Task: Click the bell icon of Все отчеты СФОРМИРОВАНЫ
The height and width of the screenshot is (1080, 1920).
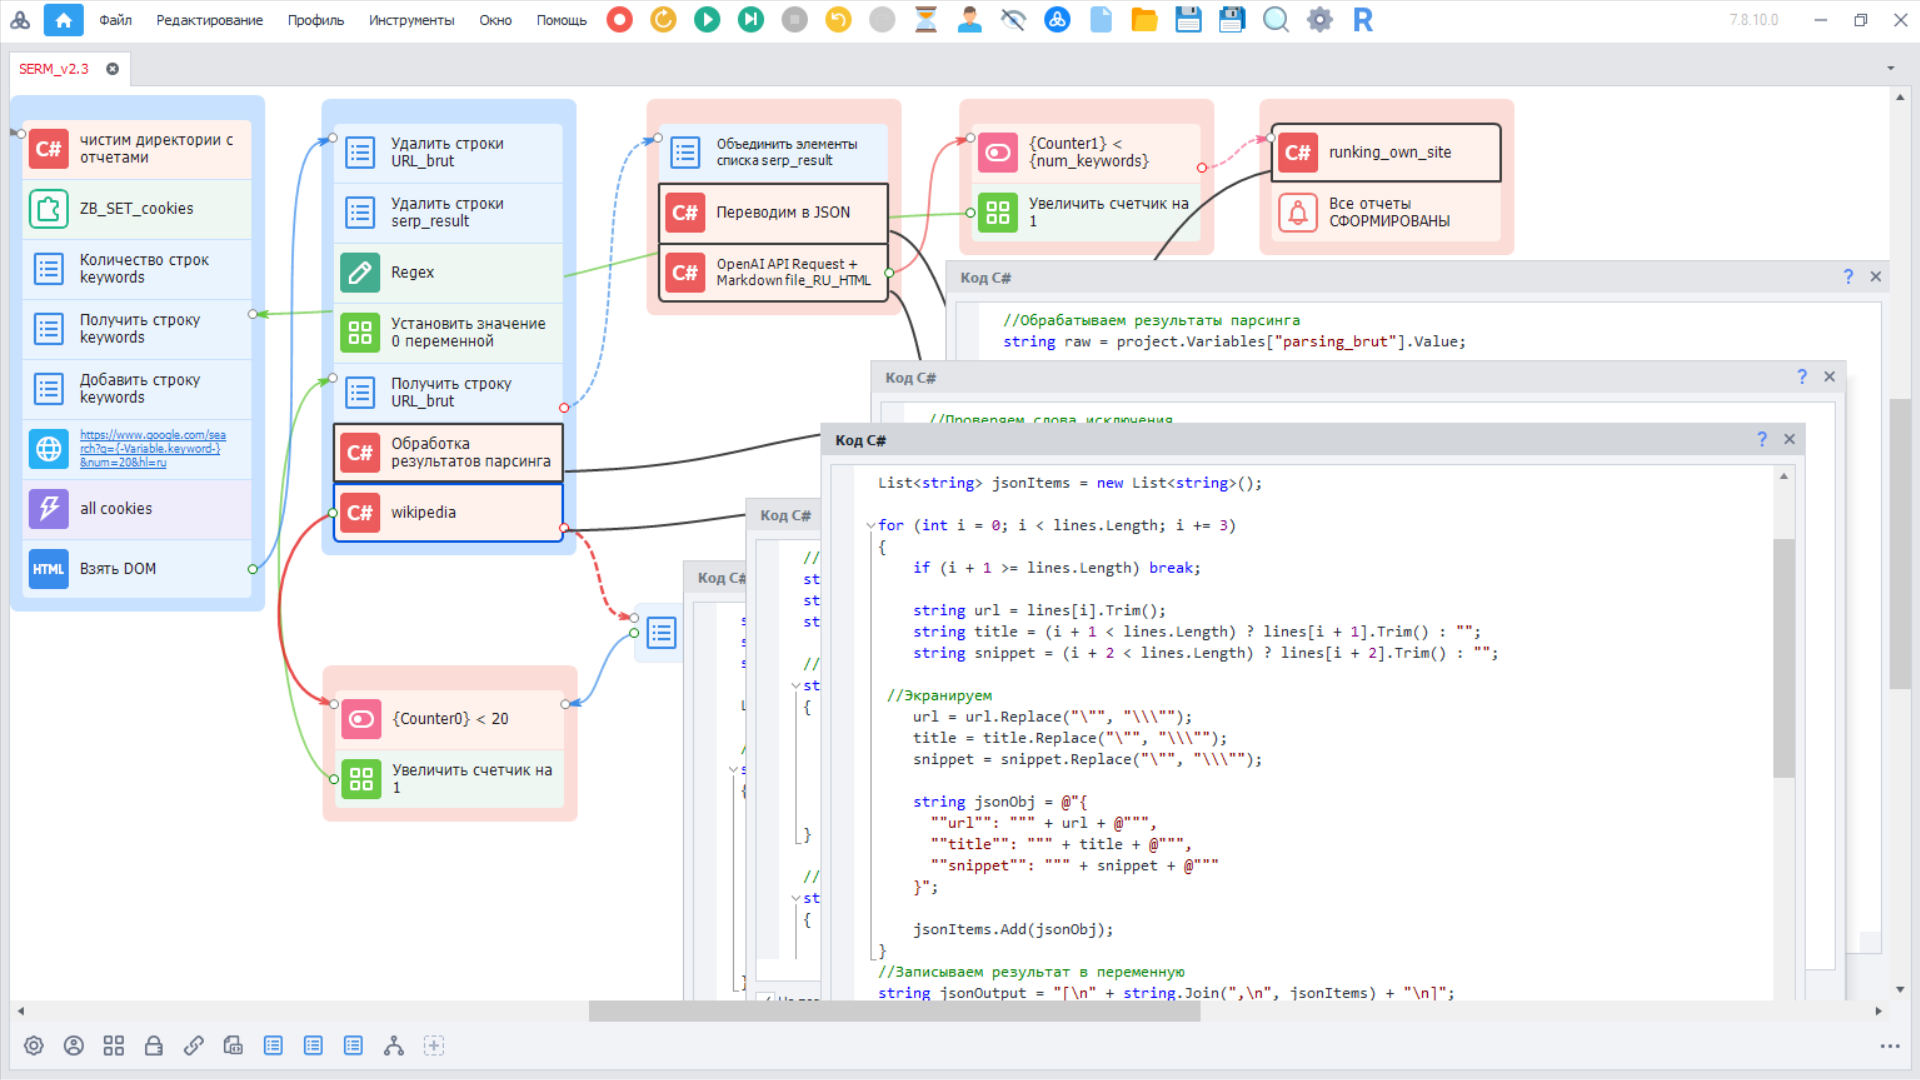Action: [1298, 212]
